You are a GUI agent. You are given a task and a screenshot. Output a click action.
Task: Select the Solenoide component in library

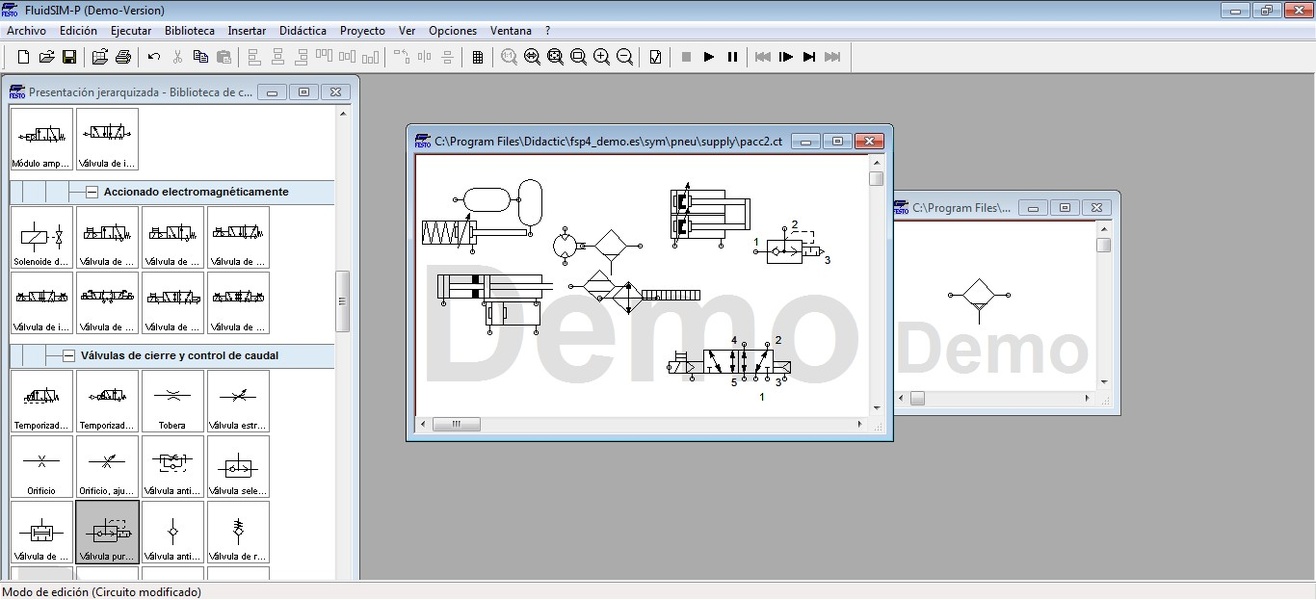click(x=42, y=238)
